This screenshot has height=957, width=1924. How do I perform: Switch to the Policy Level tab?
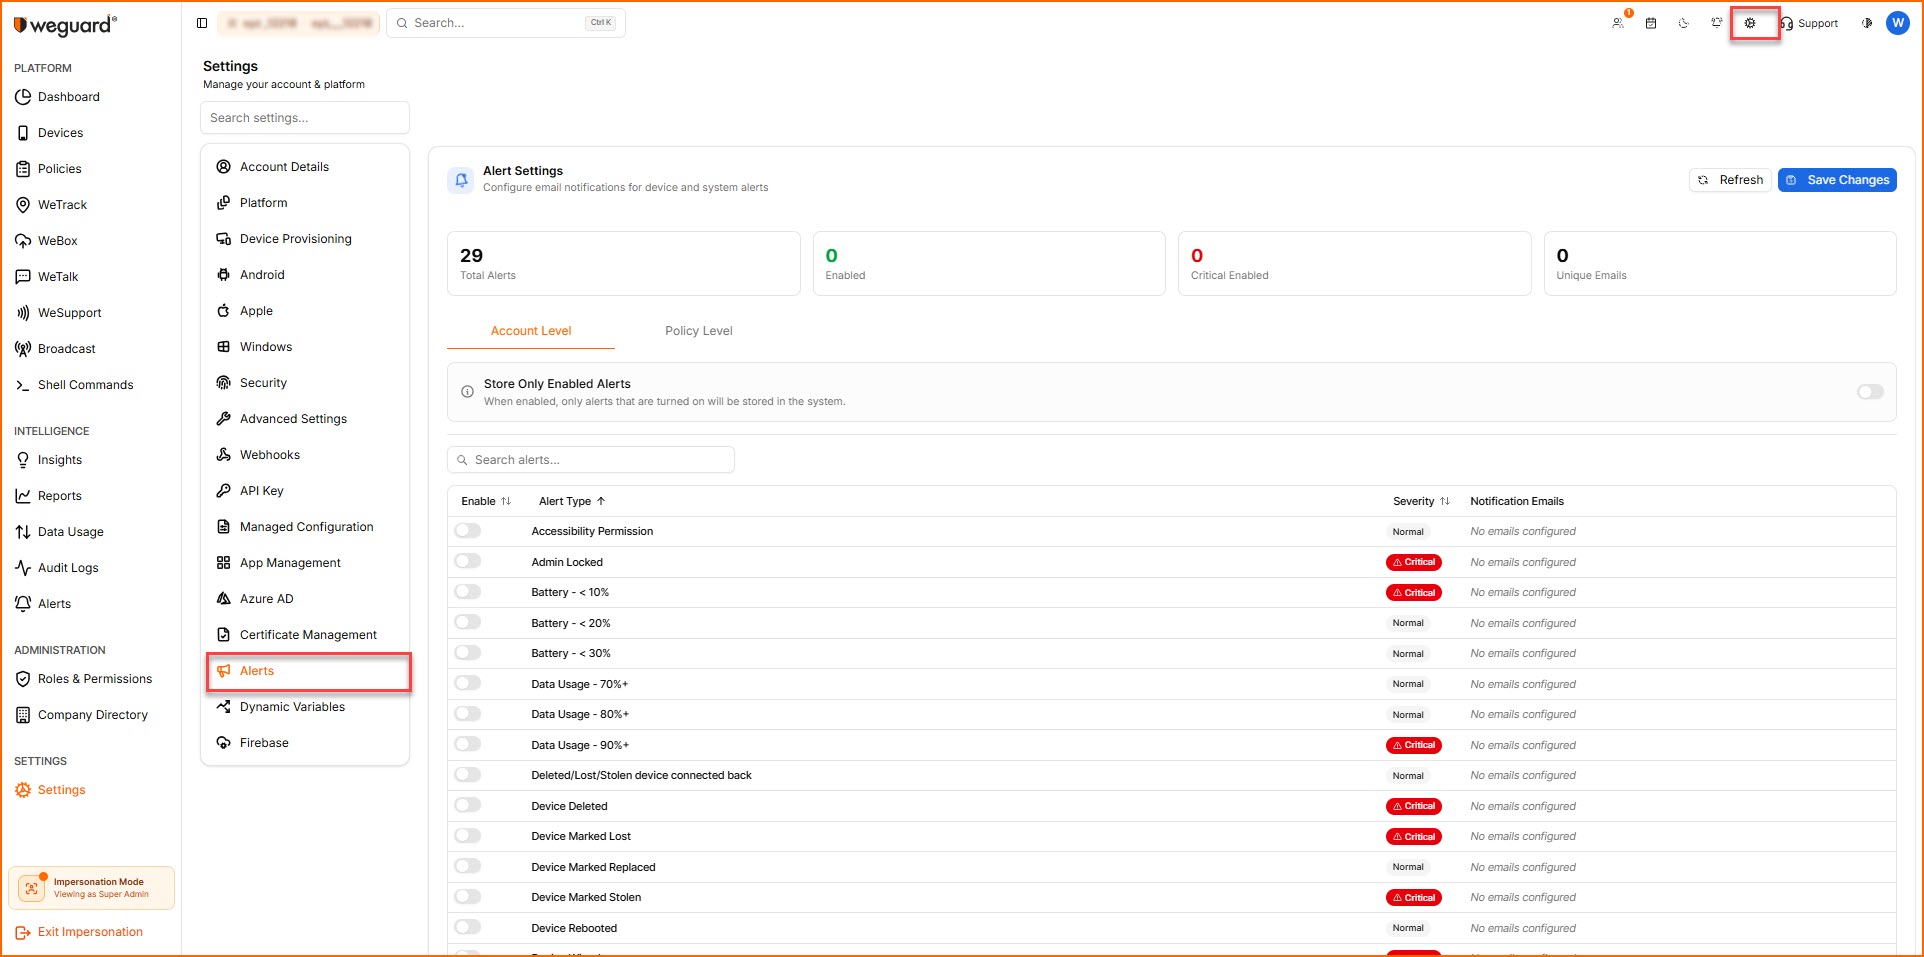click(699, 331)
